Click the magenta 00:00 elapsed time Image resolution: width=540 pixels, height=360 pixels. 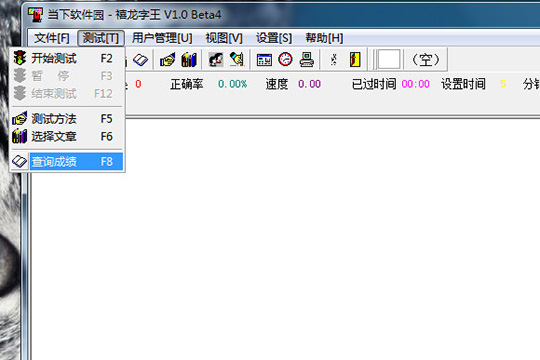[416, 84]
